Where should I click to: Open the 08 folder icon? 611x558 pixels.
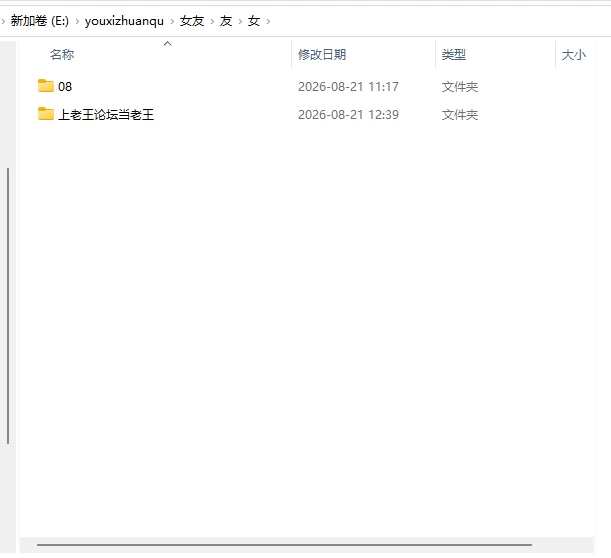(46, 86)
